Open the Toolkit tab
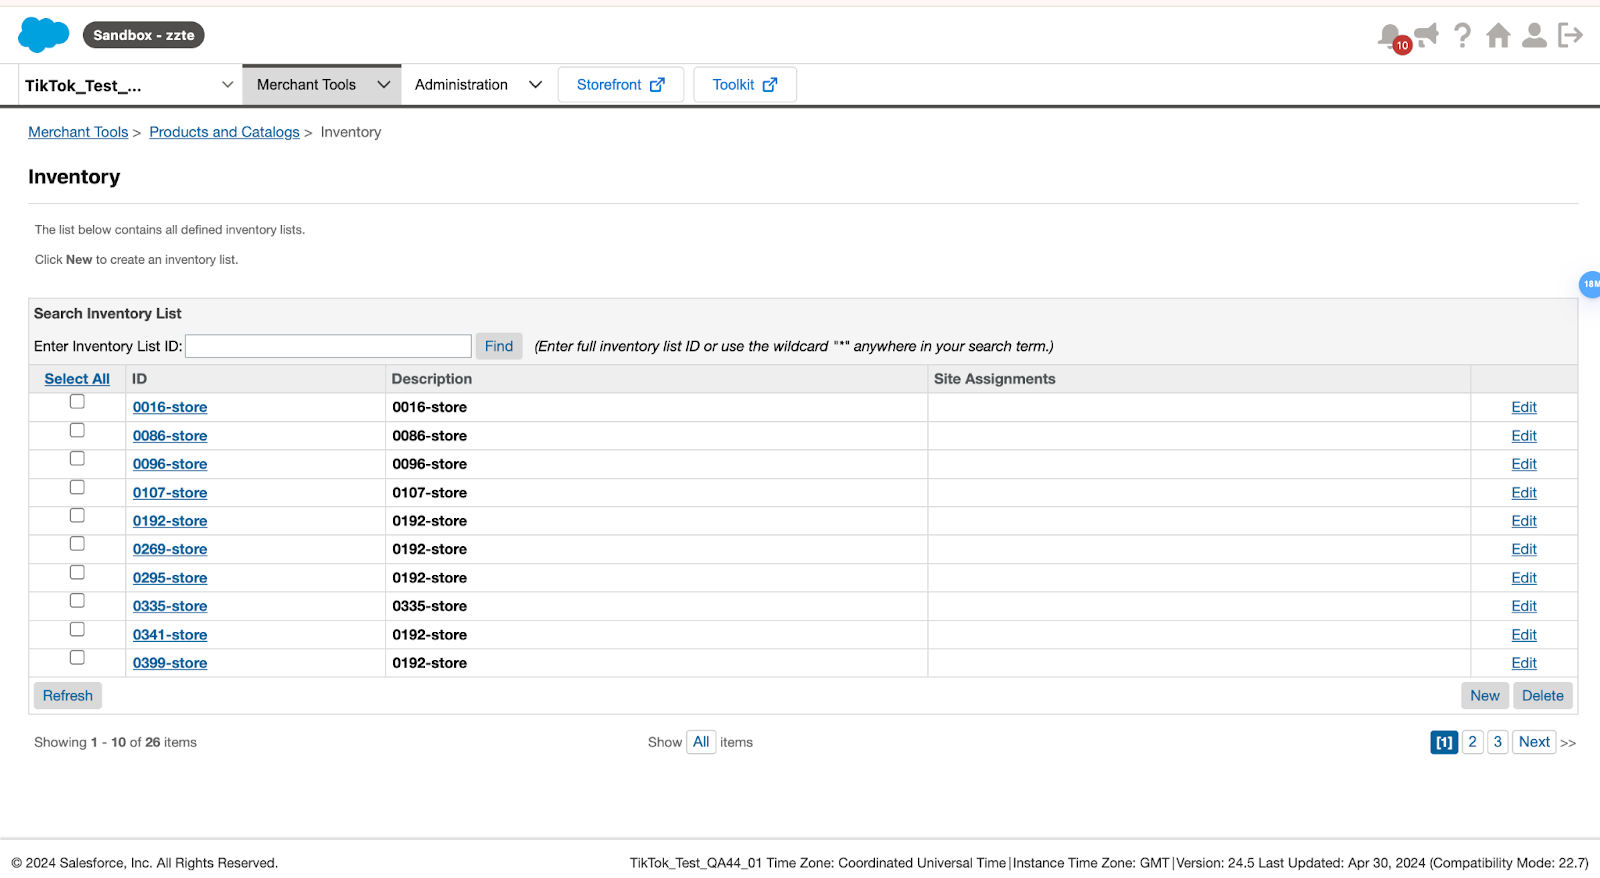1600x878 pixels. click(x=744, y=85)
